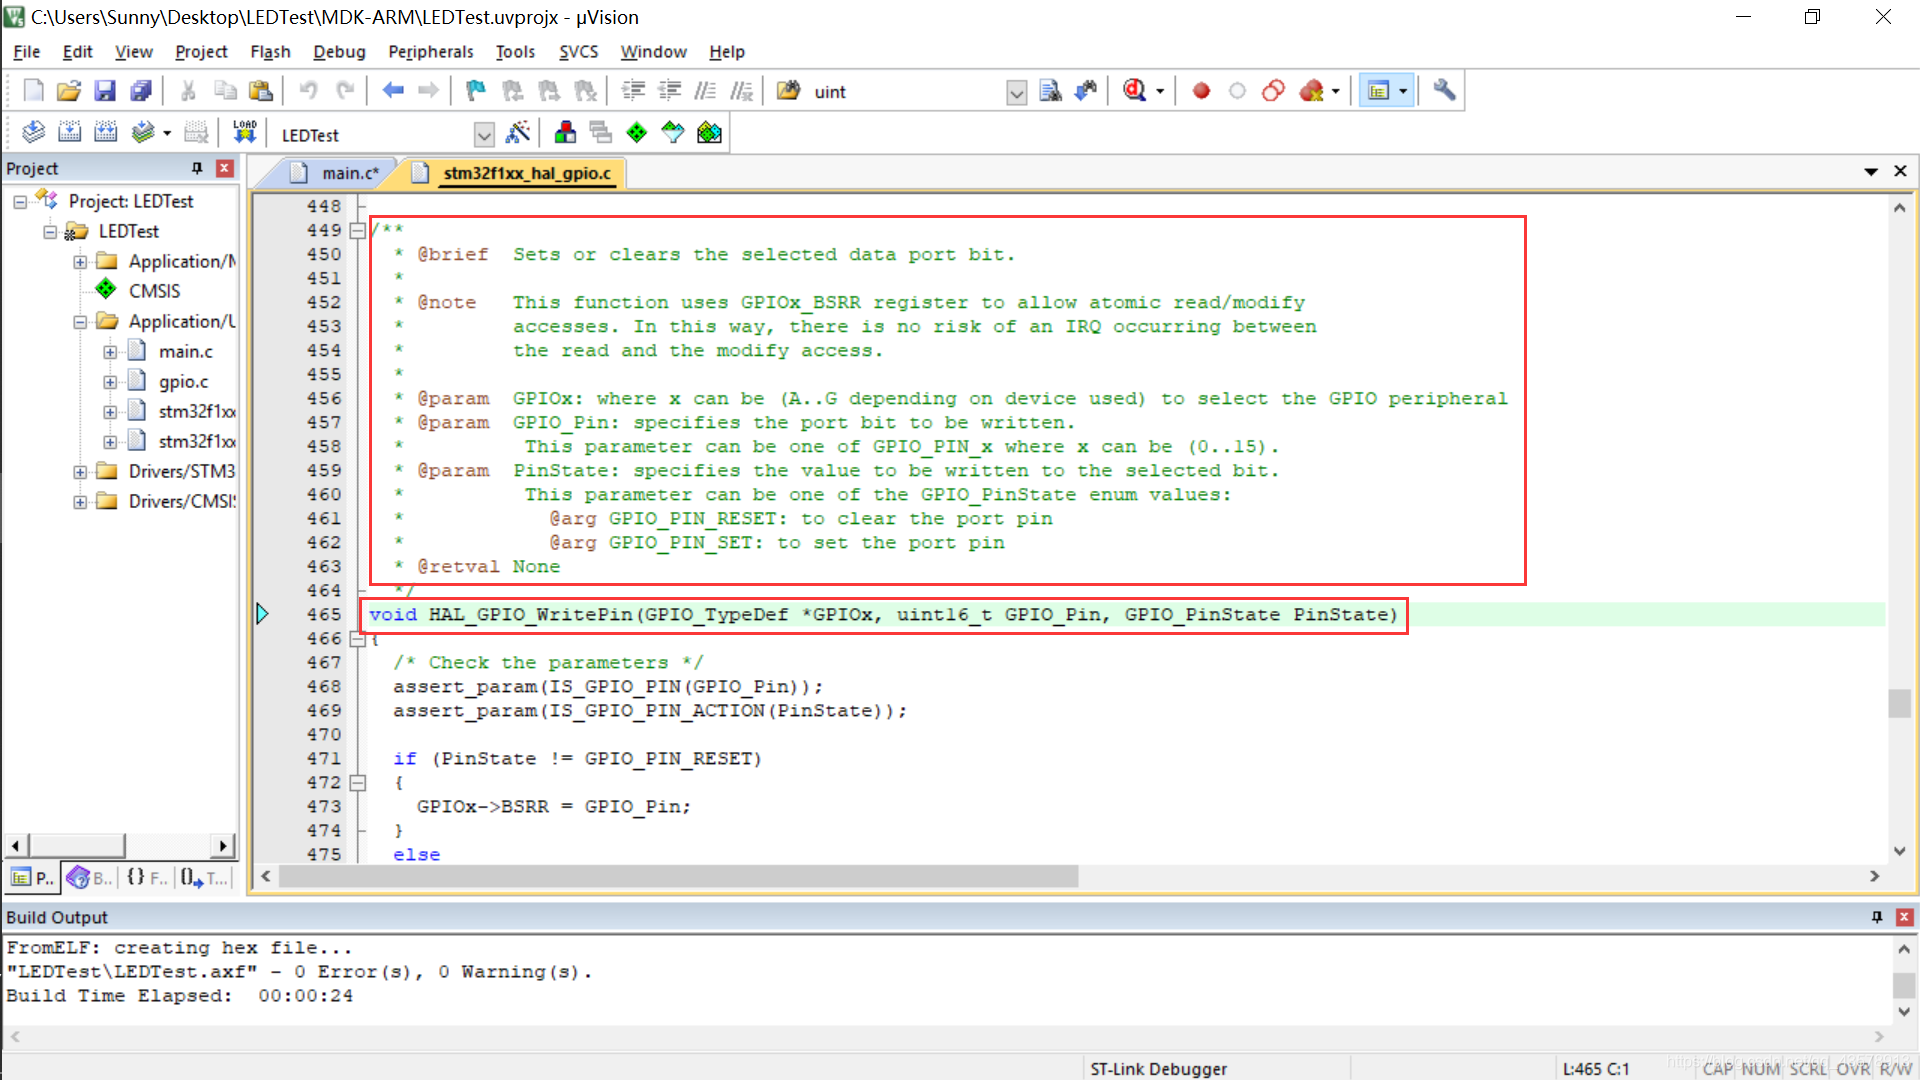Start debug session icon
1920x1080 pixels.
(x=1134, y=91)
